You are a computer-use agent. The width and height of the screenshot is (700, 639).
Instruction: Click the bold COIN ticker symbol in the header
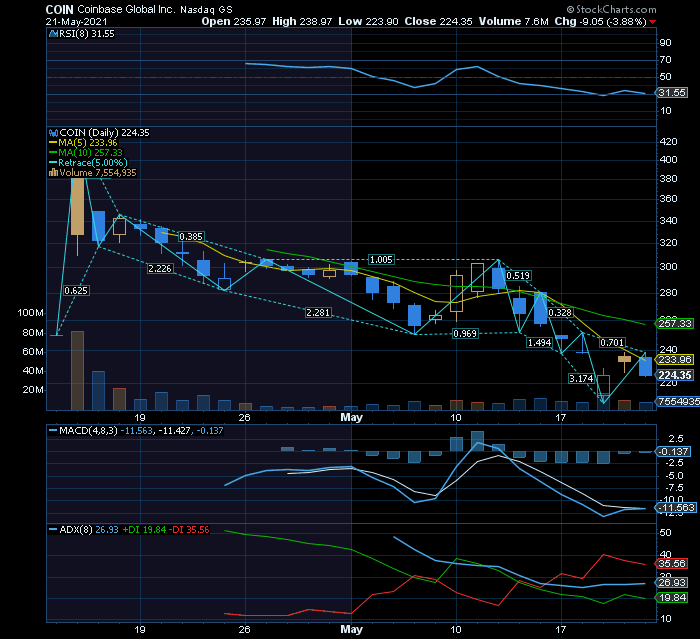[59, 9]
